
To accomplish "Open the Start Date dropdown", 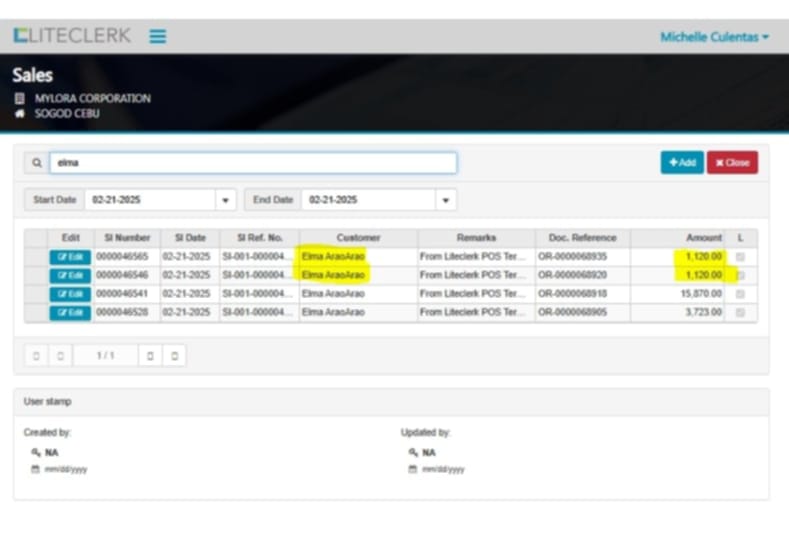I will (x=226, y=200).
